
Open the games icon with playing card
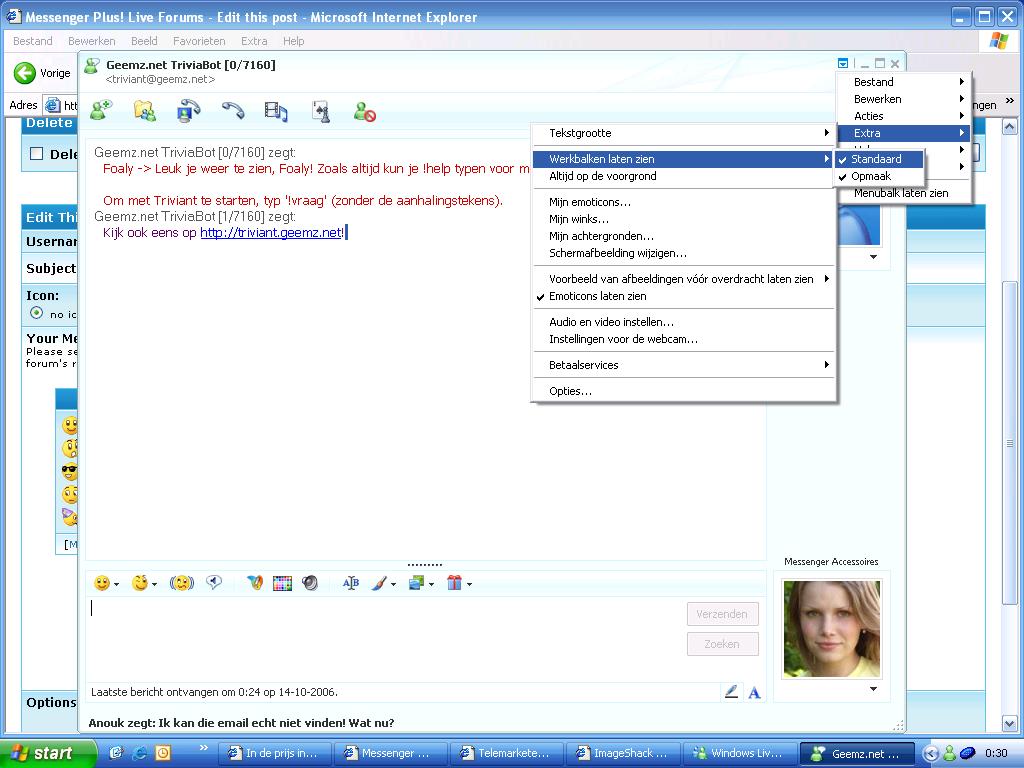pos(321,111)
